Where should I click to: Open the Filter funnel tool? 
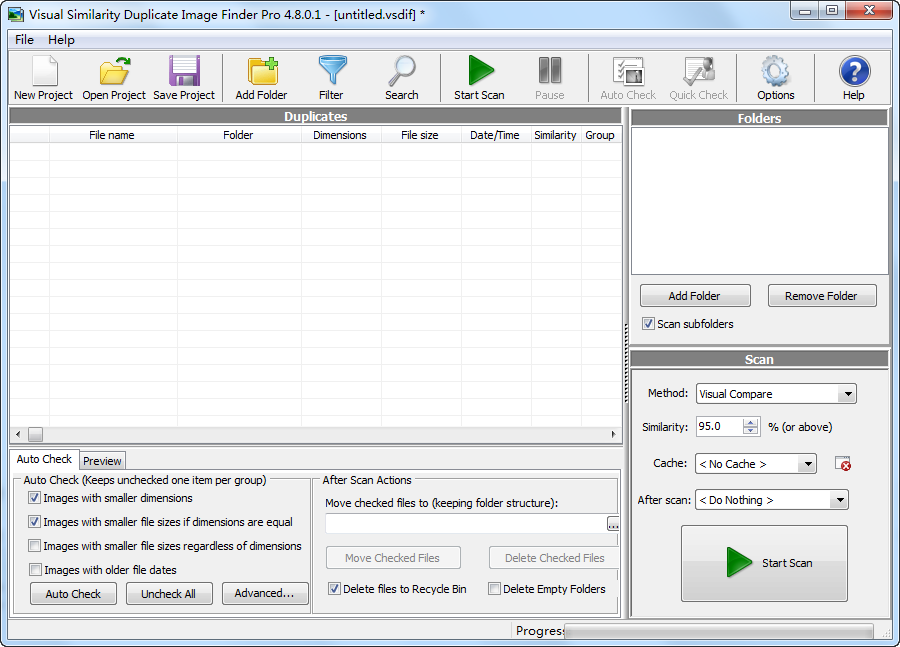[331, 72]
